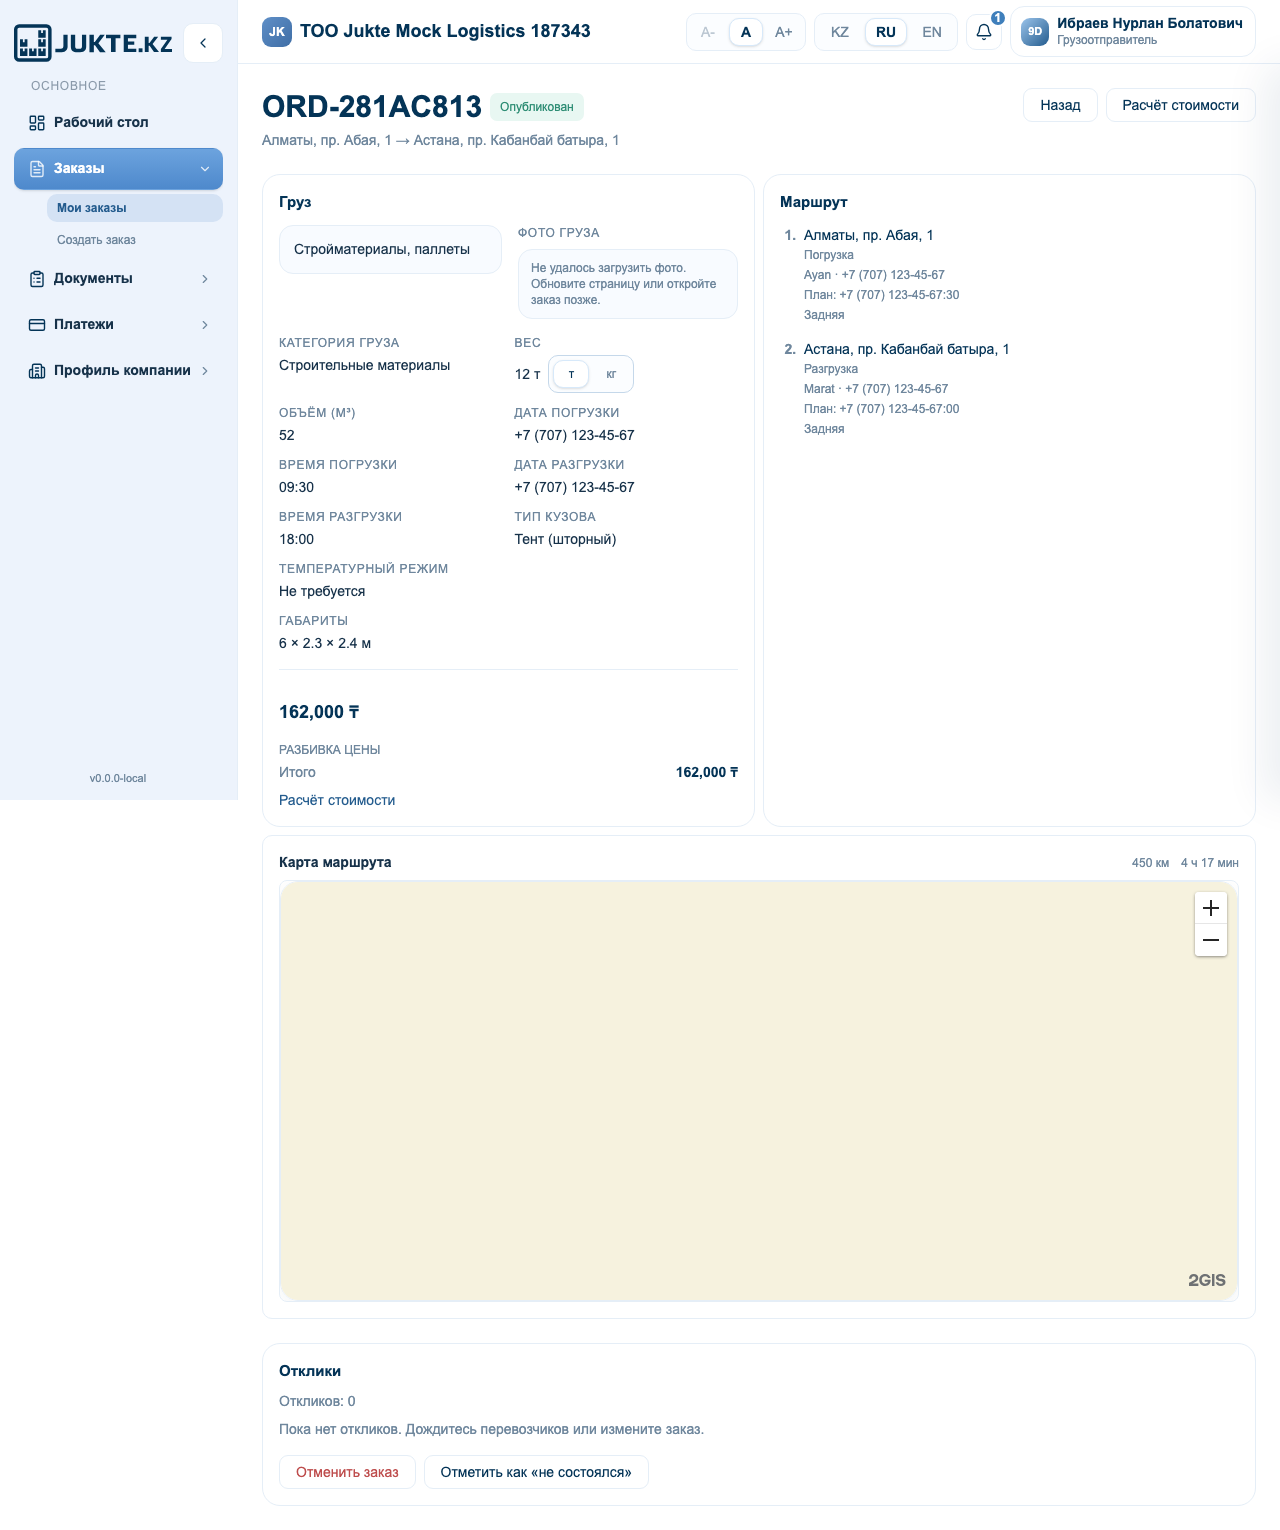Click the order number ORD-281AC813

(372, 107)
